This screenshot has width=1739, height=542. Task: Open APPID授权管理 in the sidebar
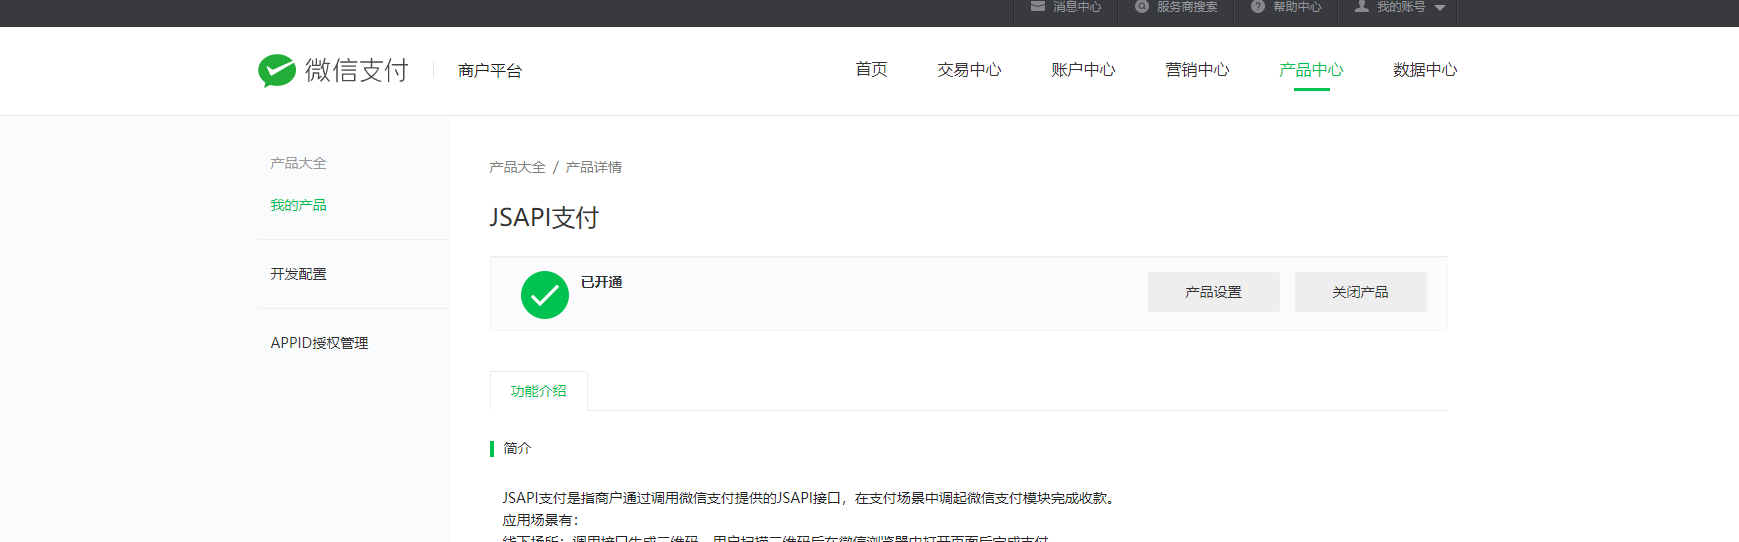click(319, 343)
